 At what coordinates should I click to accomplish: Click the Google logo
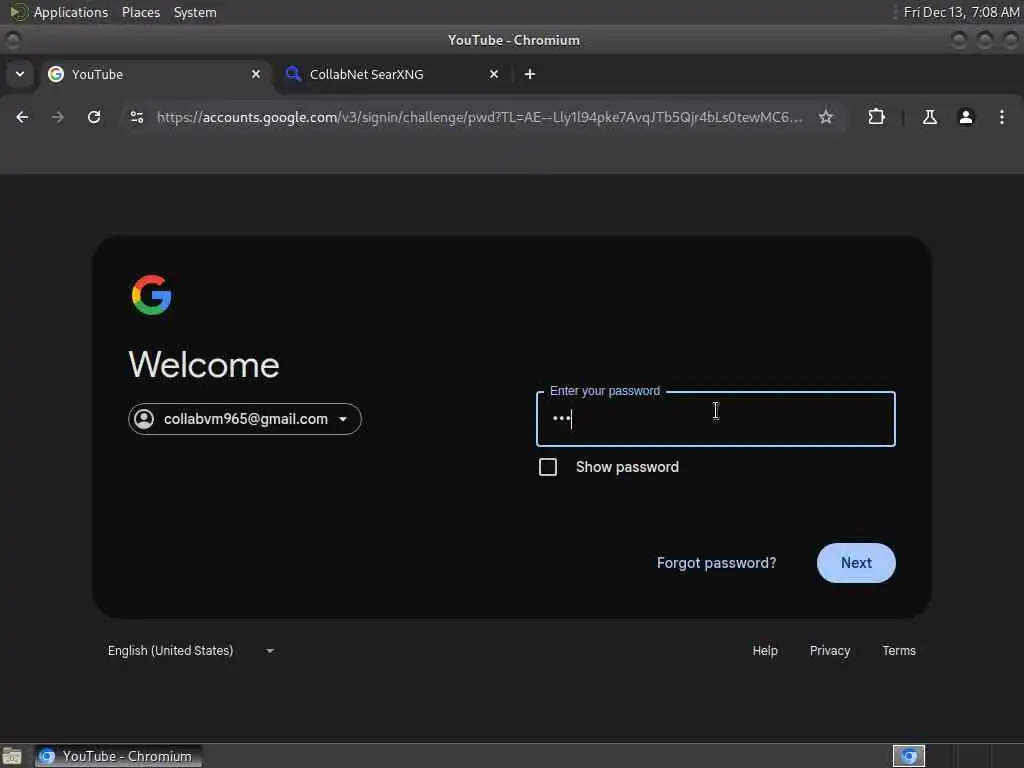(152, 295)
